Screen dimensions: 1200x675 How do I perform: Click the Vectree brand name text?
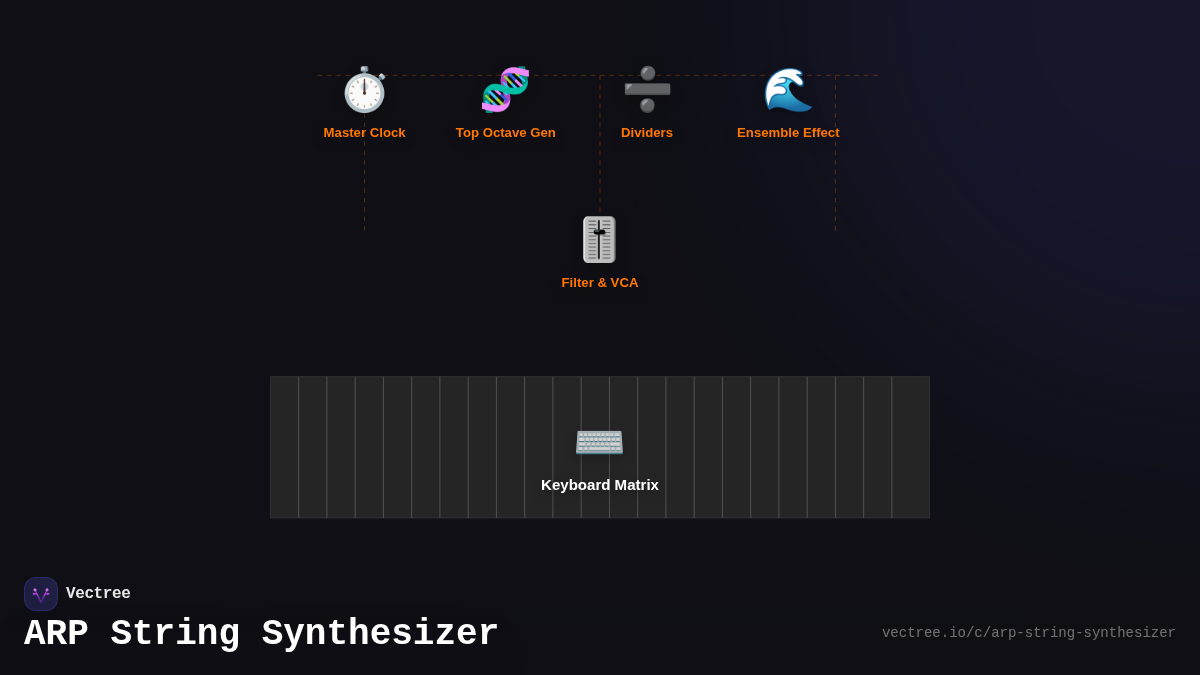click(98, 593)
